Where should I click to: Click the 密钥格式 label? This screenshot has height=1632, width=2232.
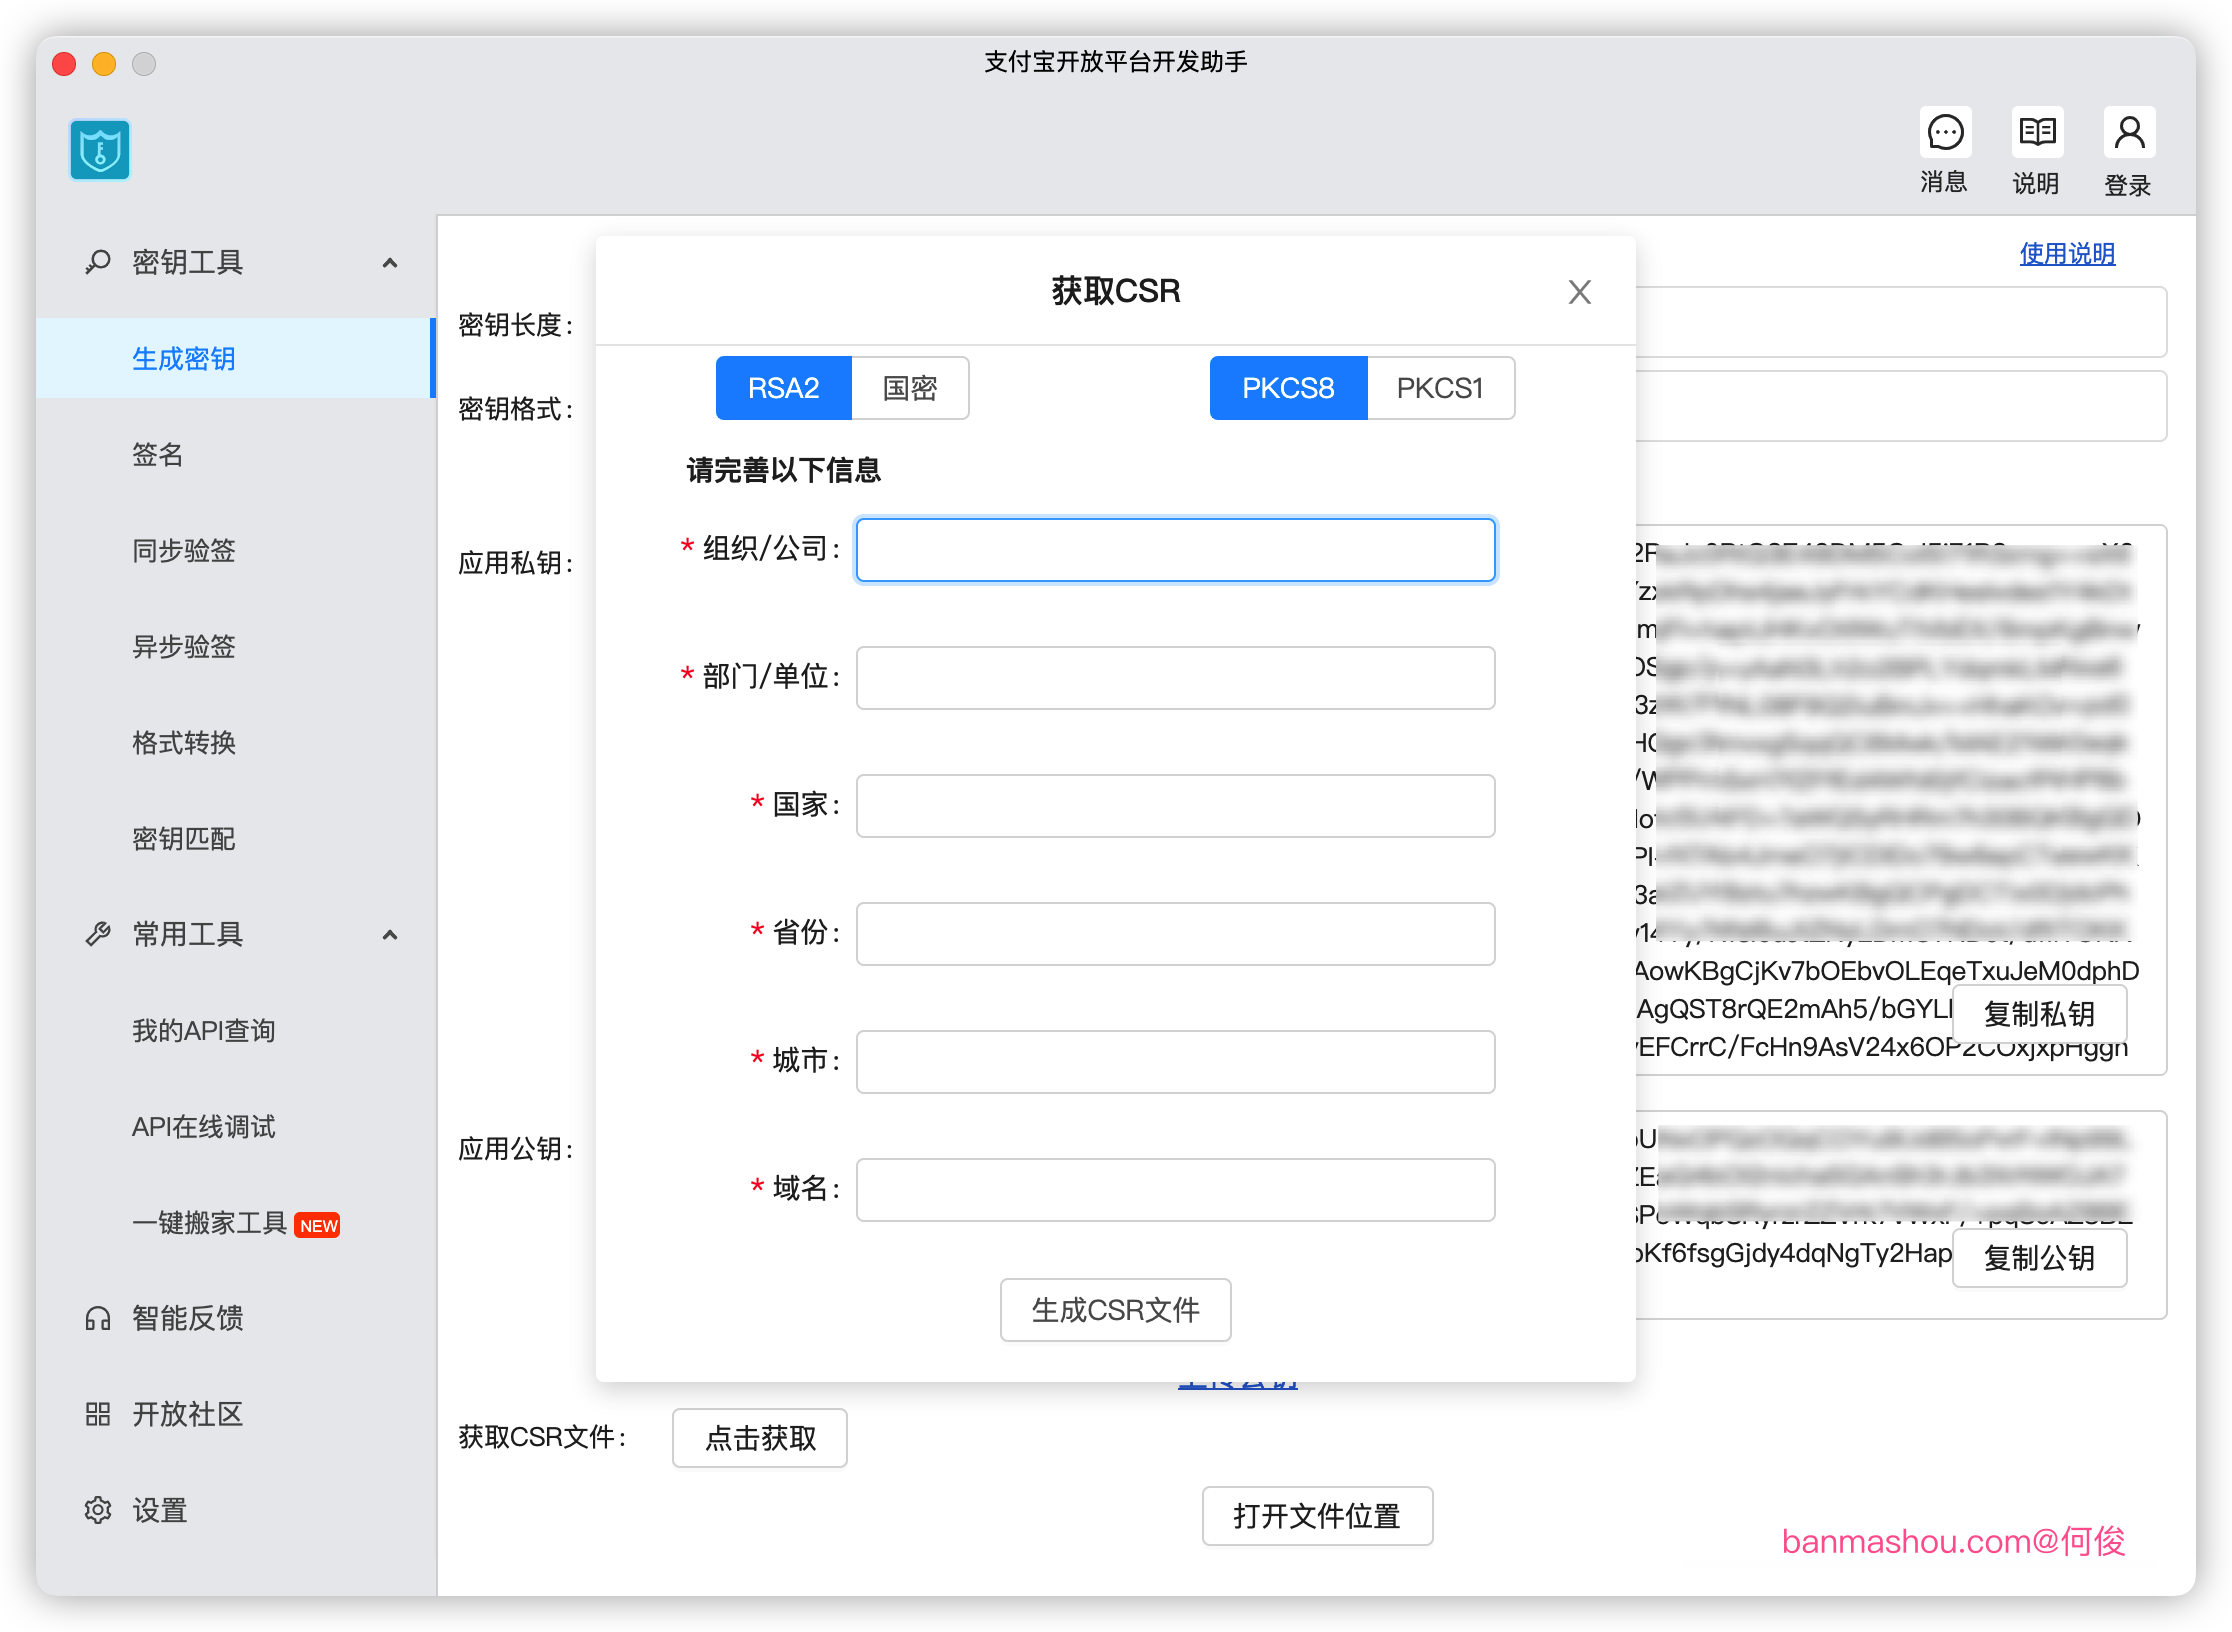tap(516, 409)
